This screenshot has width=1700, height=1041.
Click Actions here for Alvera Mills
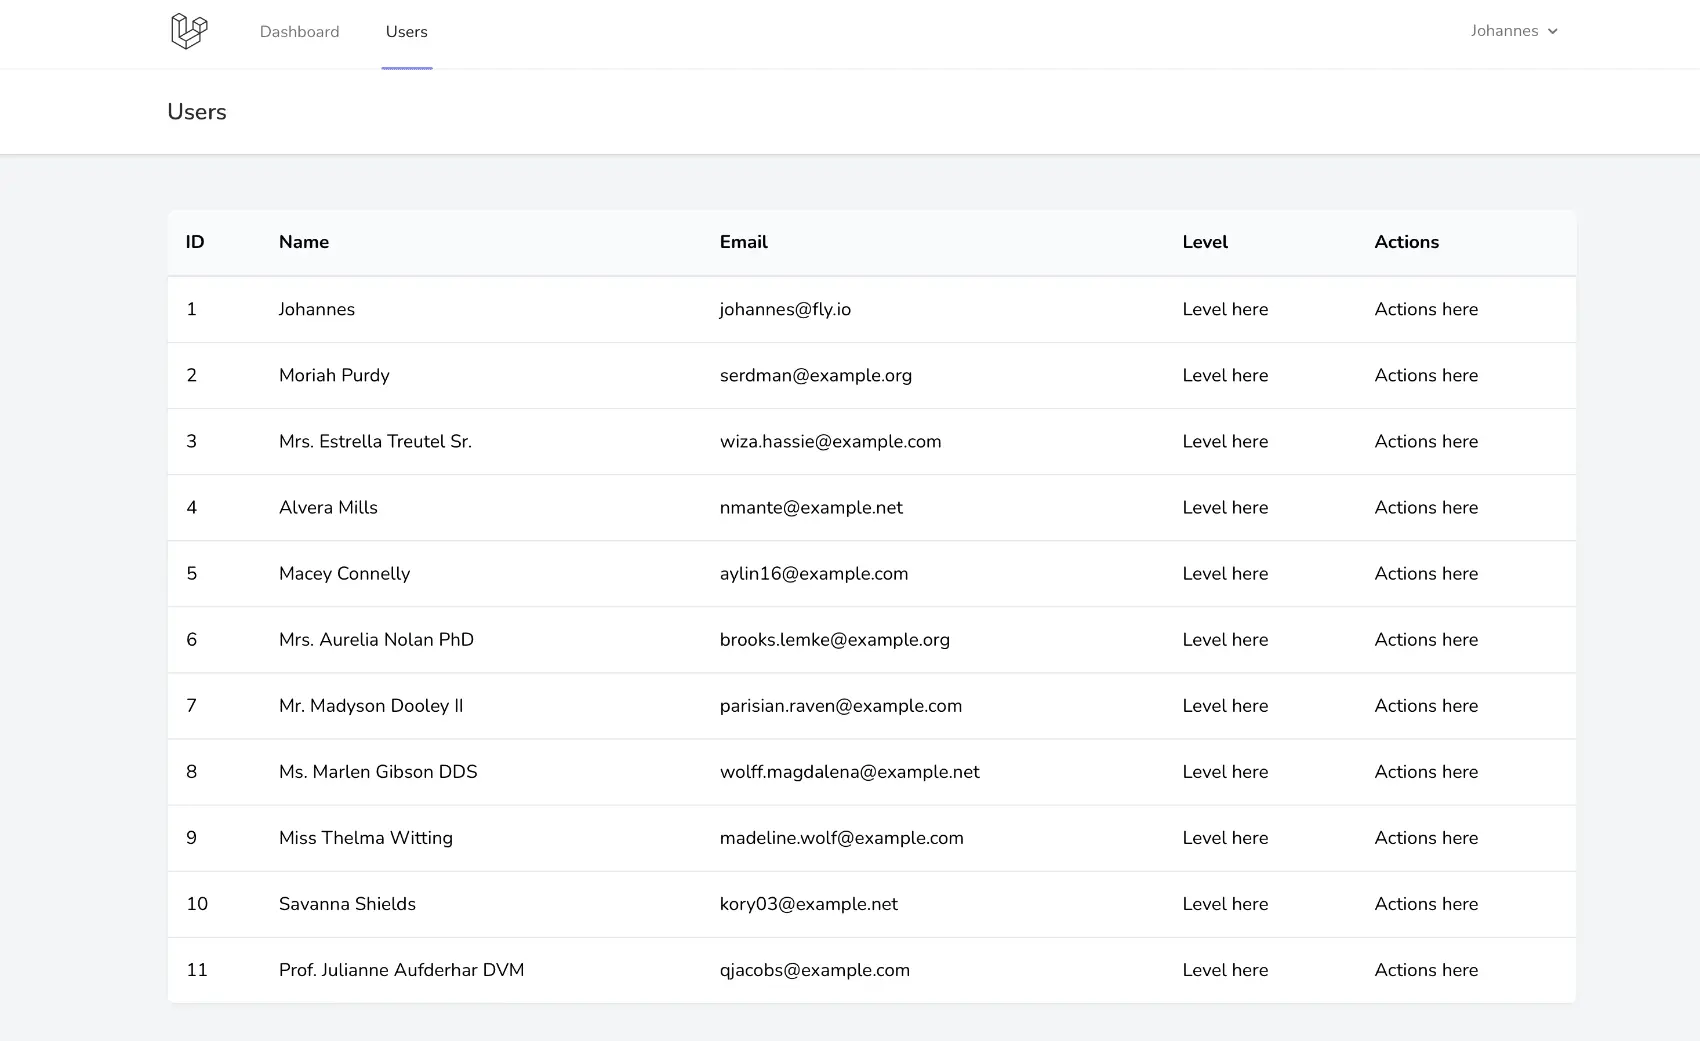[x=1426, y=507]
